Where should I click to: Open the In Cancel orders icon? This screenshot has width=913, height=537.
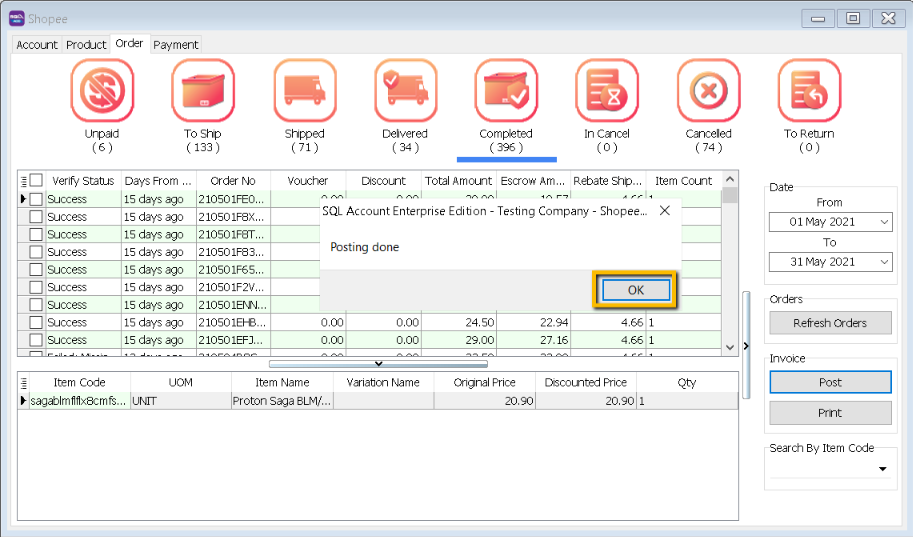(607, 91)
